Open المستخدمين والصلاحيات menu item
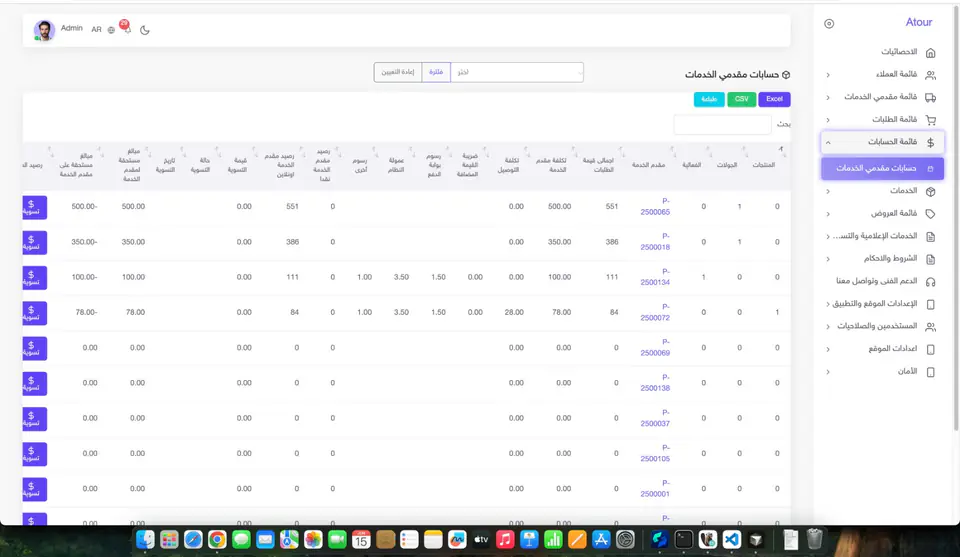Viewport: 960px width, 557px height. [x=882, y=326]
